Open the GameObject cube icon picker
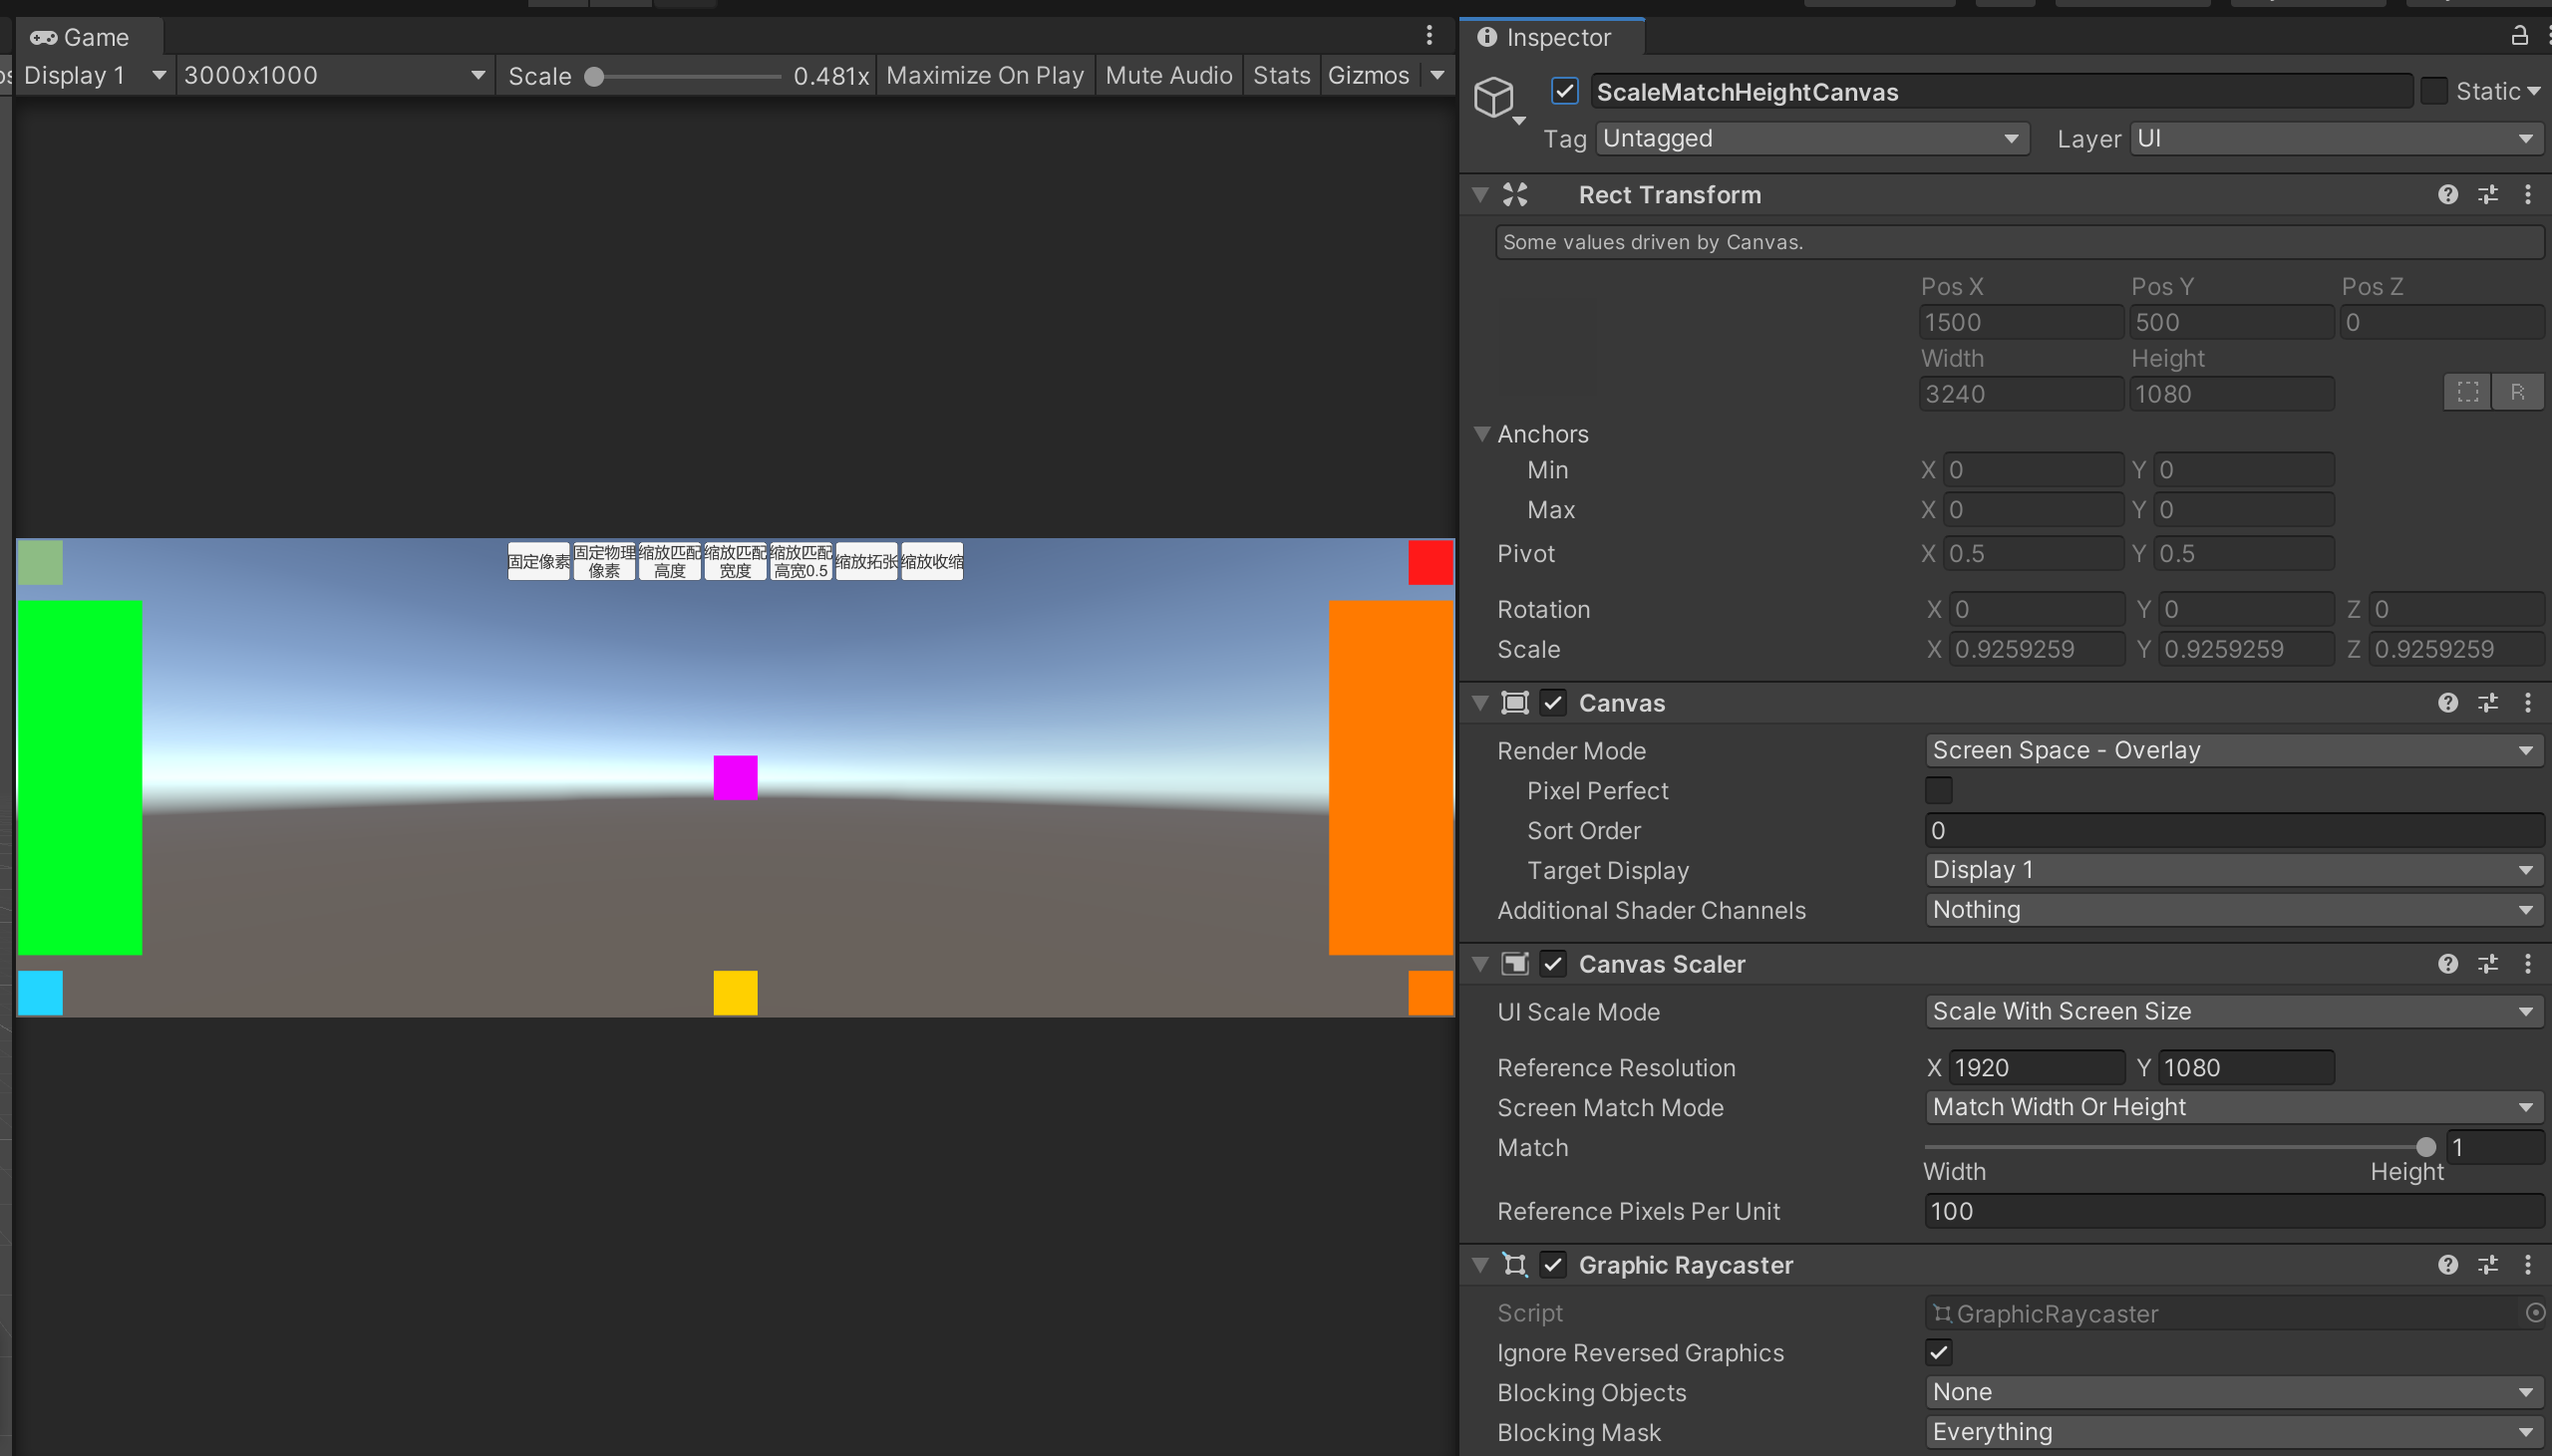Viewport: 2552px width, 1456px height. [1494, 97]
